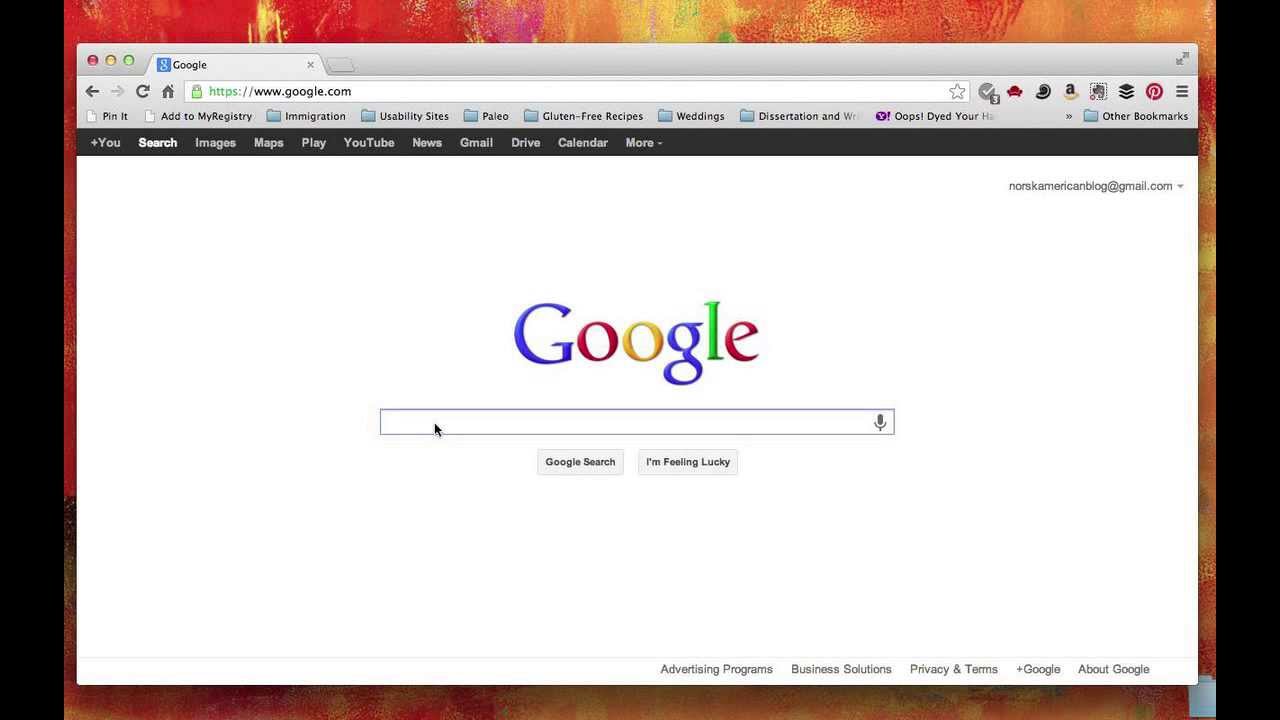The image size is (1280, 720).
Task: Open the home page icon
Action: click(168, 91)
